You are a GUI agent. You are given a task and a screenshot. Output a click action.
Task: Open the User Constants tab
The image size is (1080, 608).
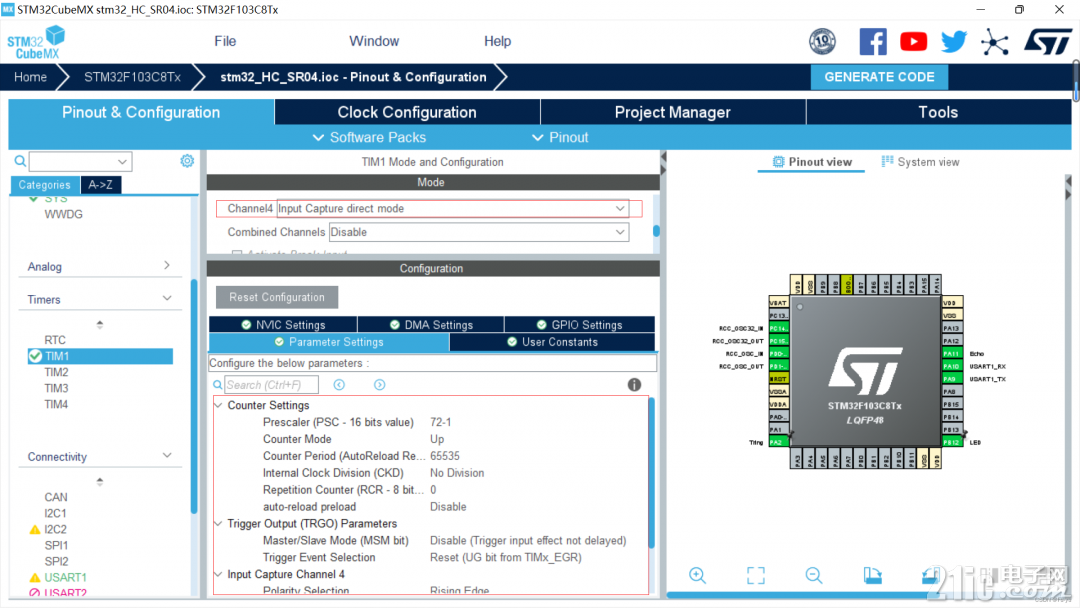552,342
